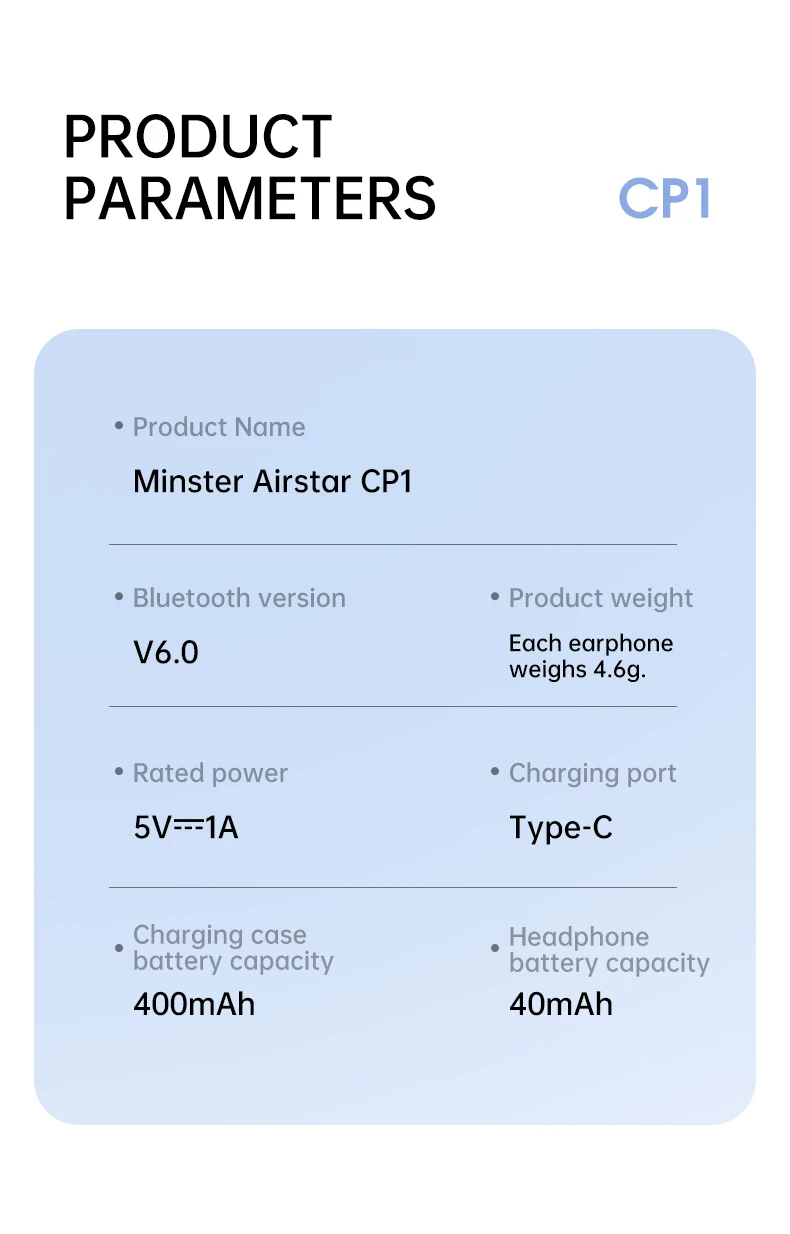The image size is (790, 1234).
Task: Select the Bluetooth version label
Action: [239, 598]
